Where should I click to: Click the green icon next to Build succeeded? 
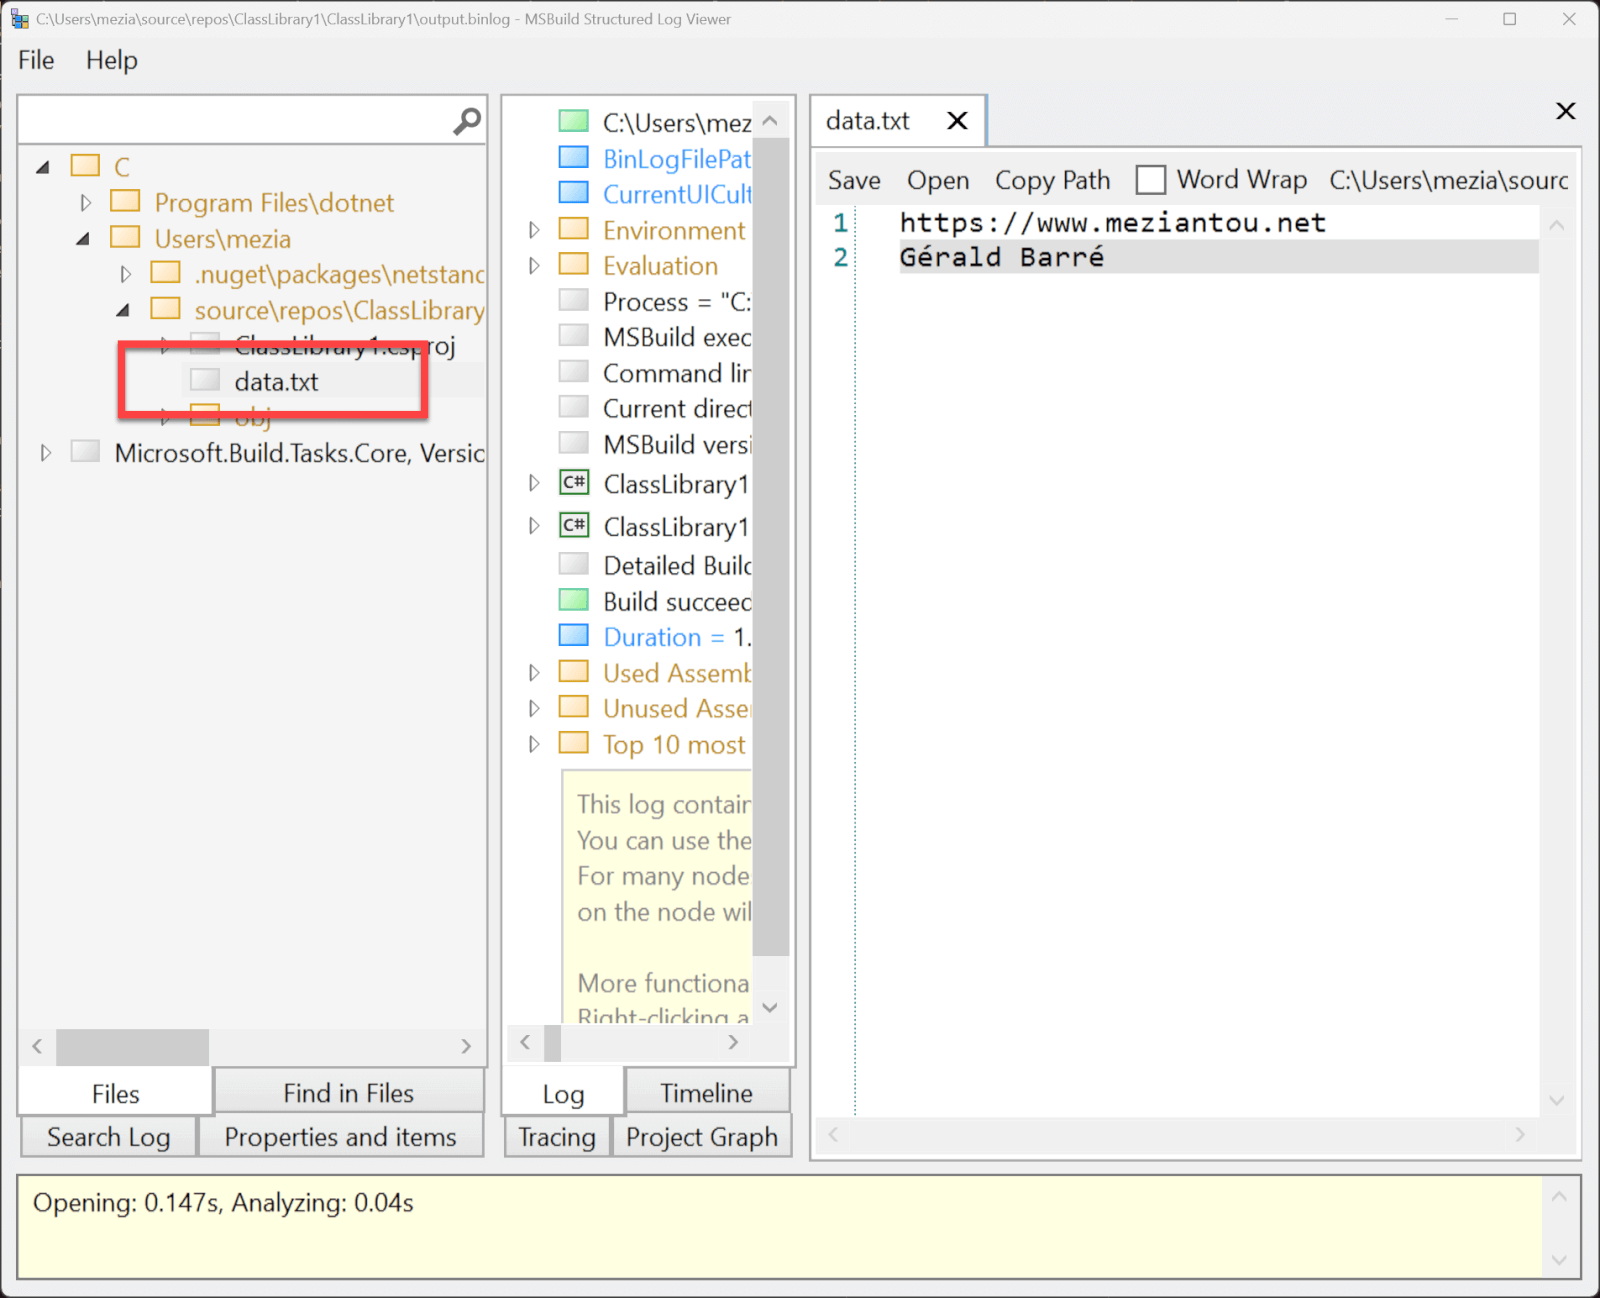point(574,600)
